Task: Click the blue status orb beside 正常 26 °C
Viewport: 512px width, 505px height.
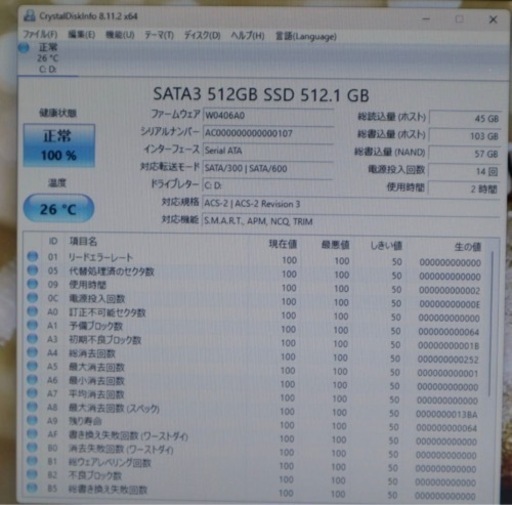Action: pyautogui.click(x=24, y=48)
